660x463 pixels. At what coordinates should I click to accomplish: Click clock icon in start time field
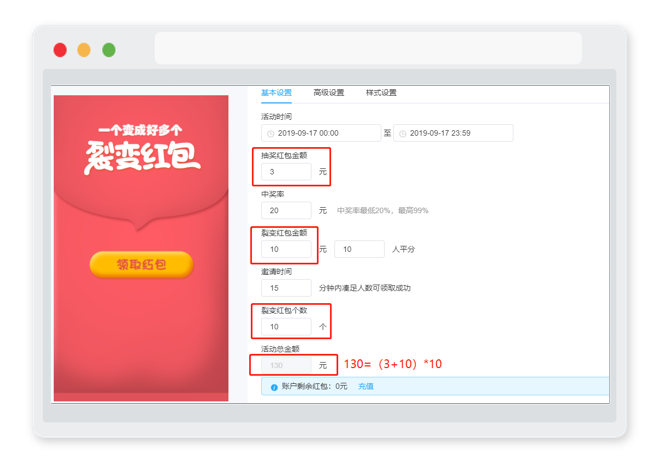click(271, 133)
